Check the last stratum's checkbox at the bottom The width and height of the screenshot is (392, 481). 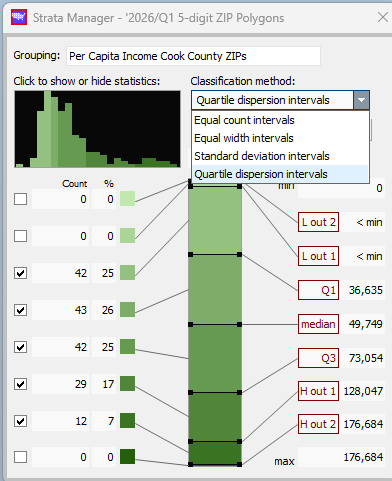coord(21,457)
